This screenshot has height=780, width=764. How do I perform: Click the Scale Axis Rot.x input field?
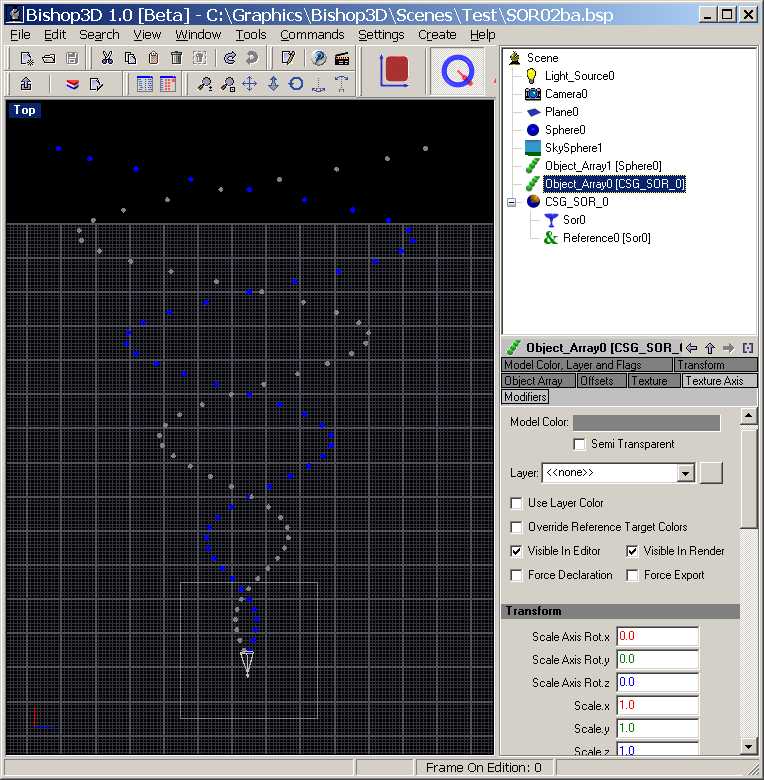(656, 636)
